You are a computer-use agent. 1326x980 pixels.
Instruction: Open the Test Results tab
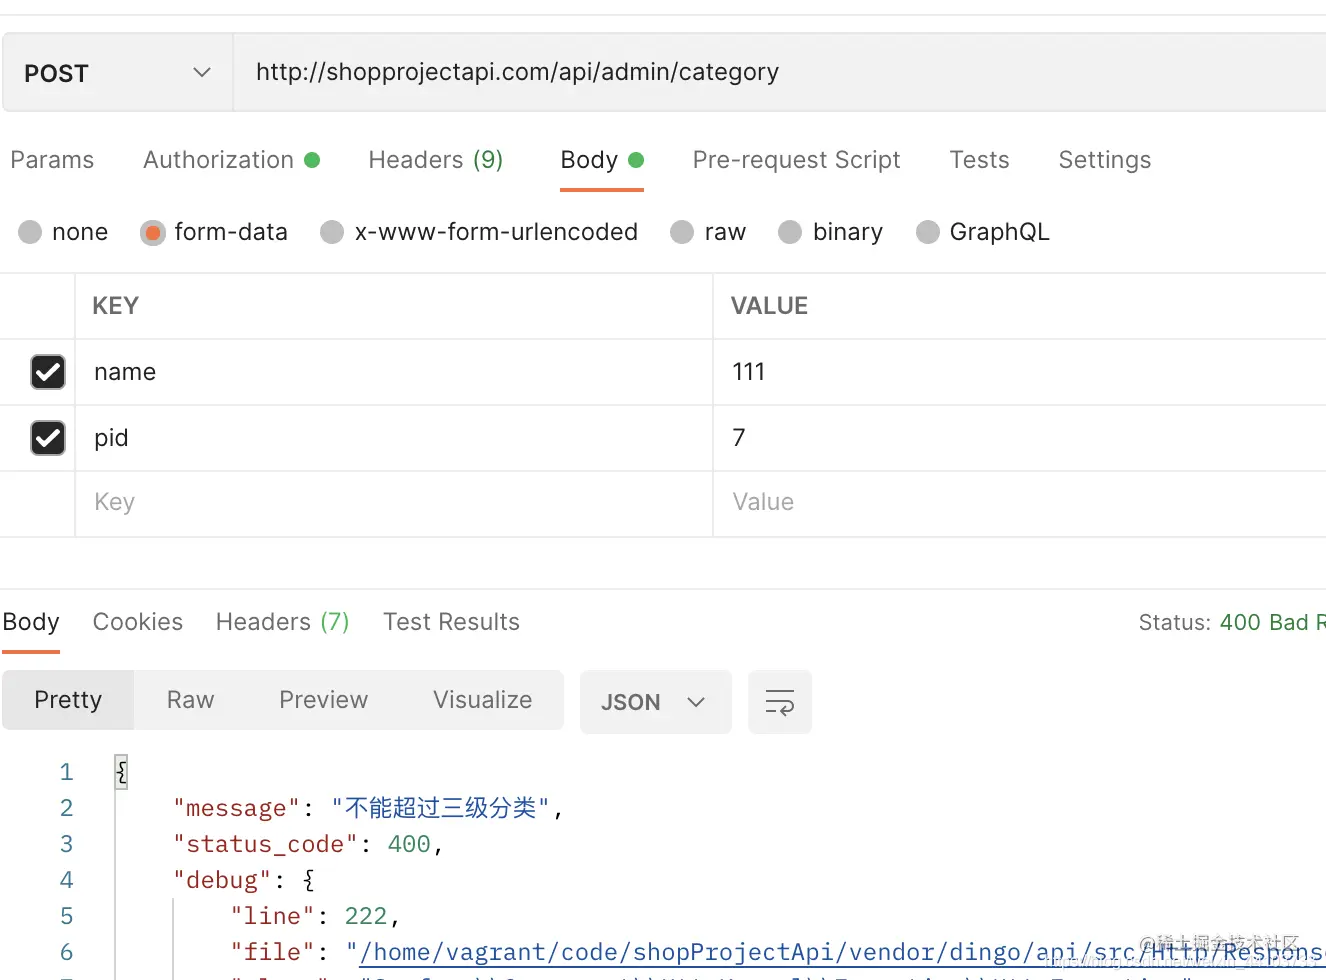(x=451, y=622)
